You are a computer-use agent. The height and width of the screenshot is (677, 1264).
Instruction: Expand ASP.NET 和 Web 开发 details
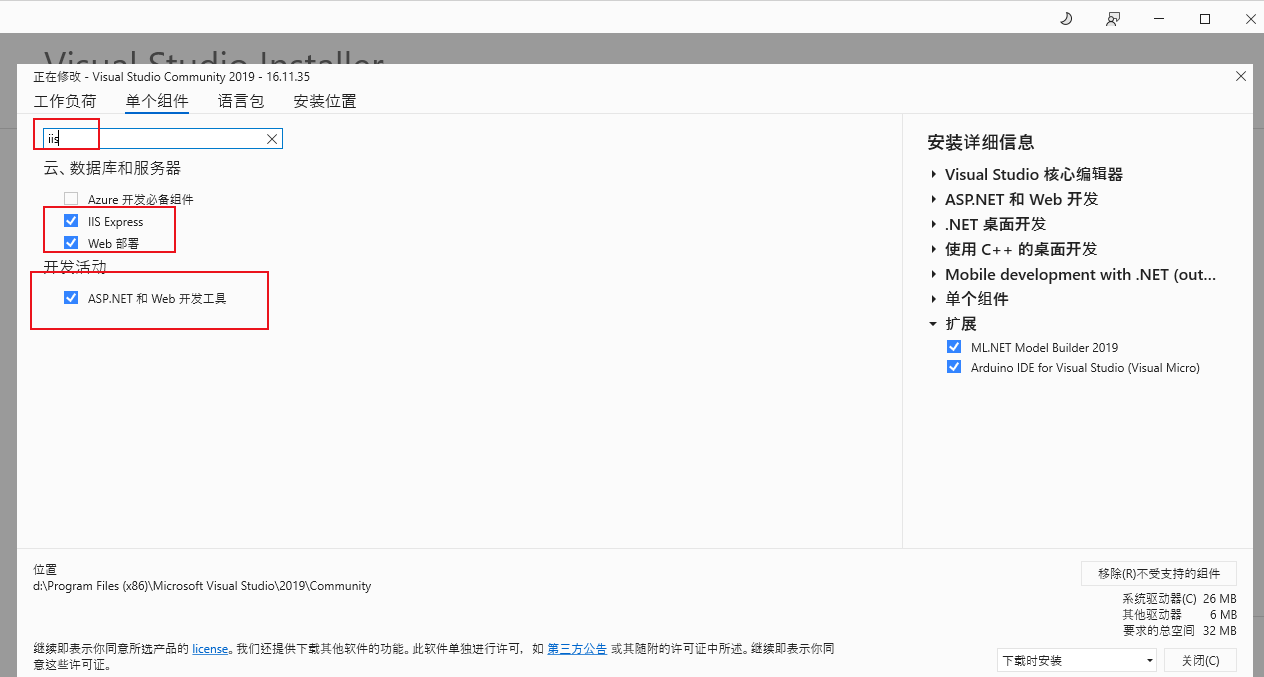pos(934,199)
